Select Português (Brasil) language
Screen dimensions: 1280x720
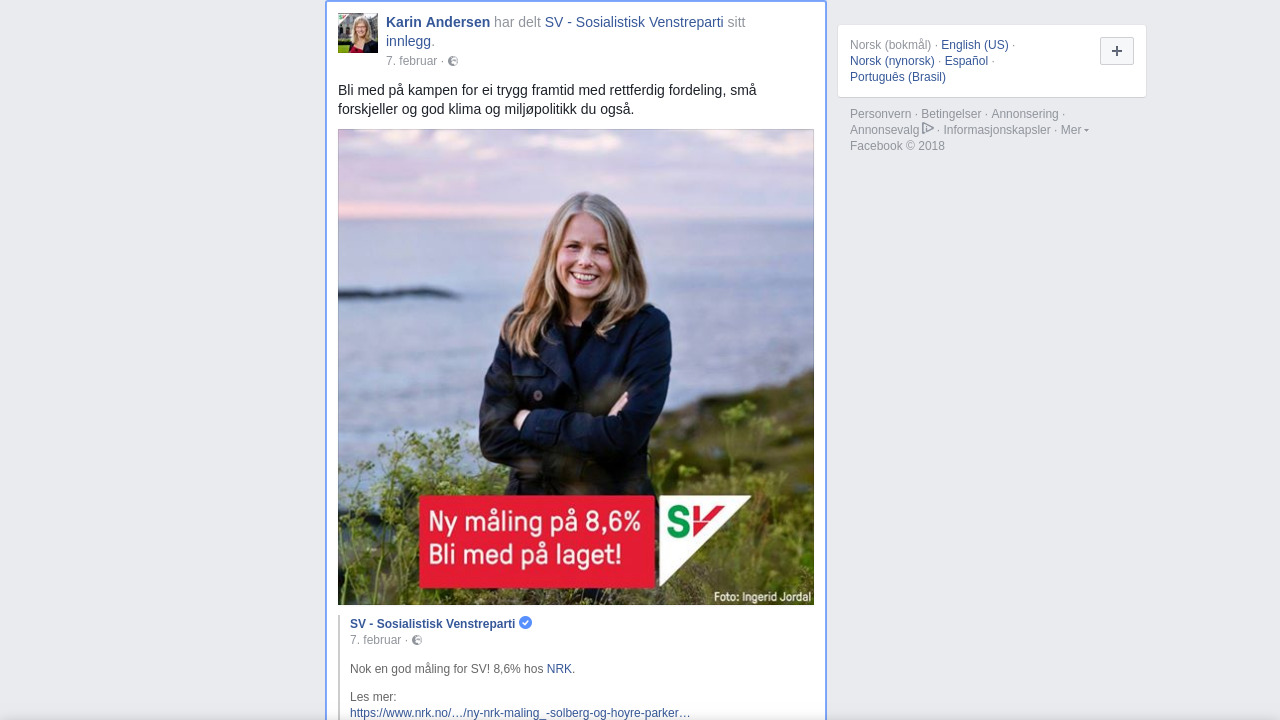click(898, 77)
